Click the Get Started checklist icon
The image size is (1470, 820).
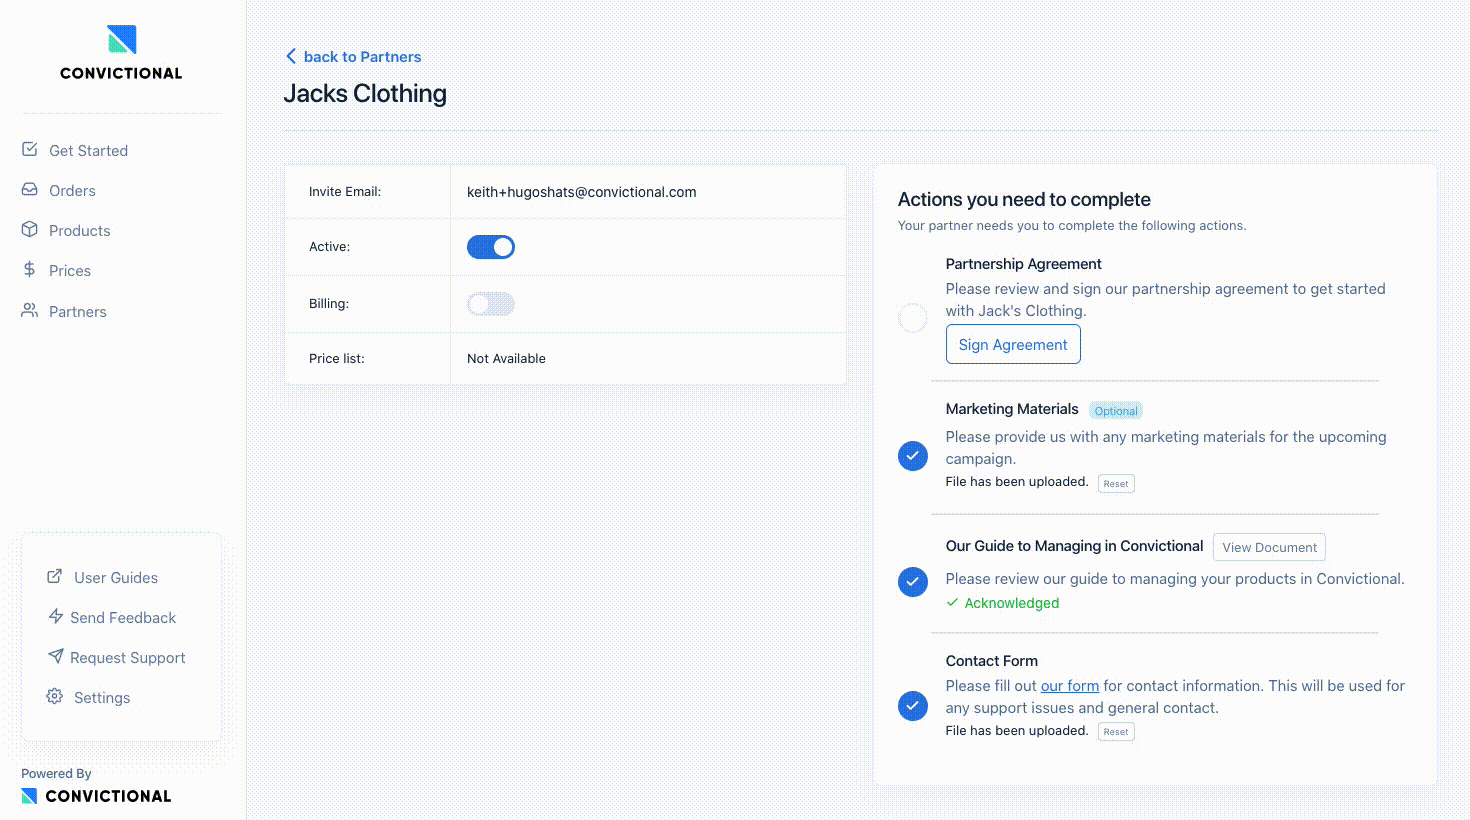coord(30,150)
